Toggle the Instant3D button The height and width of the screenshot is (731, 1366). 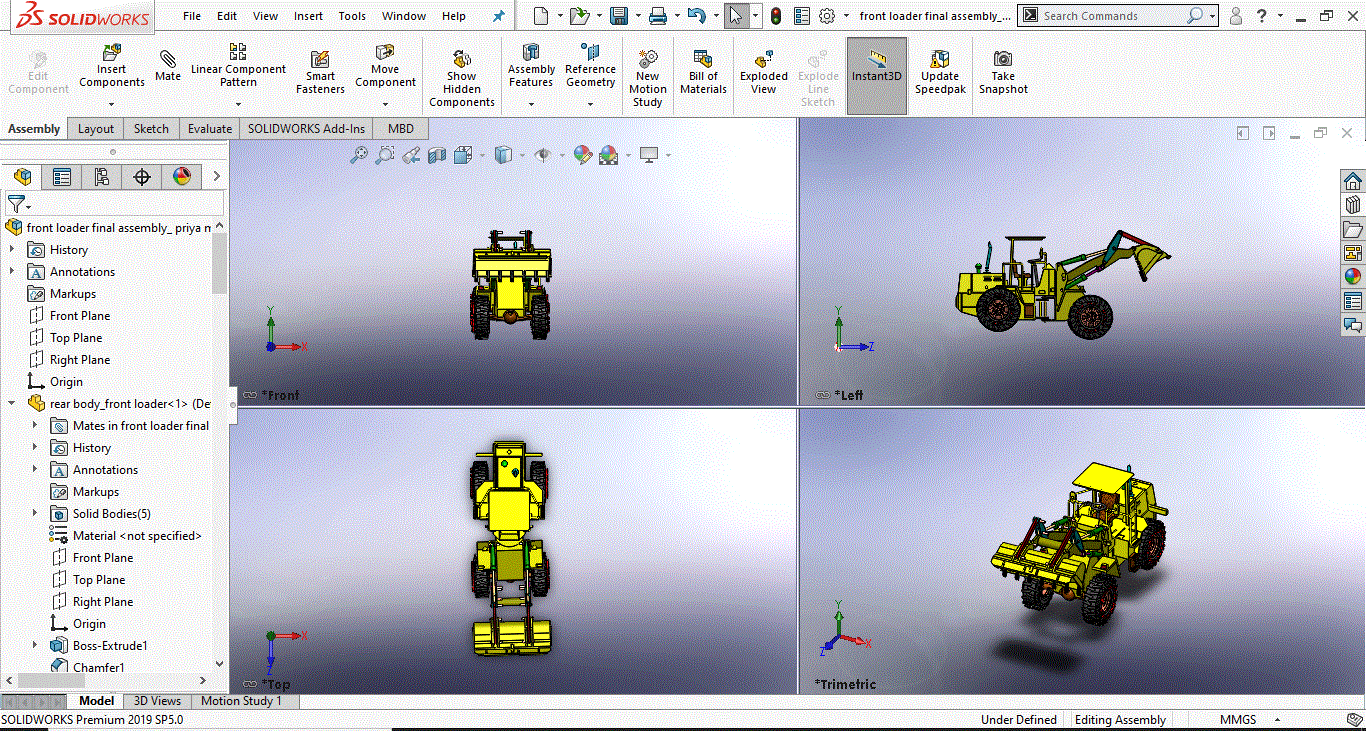[x=877, y=75]
